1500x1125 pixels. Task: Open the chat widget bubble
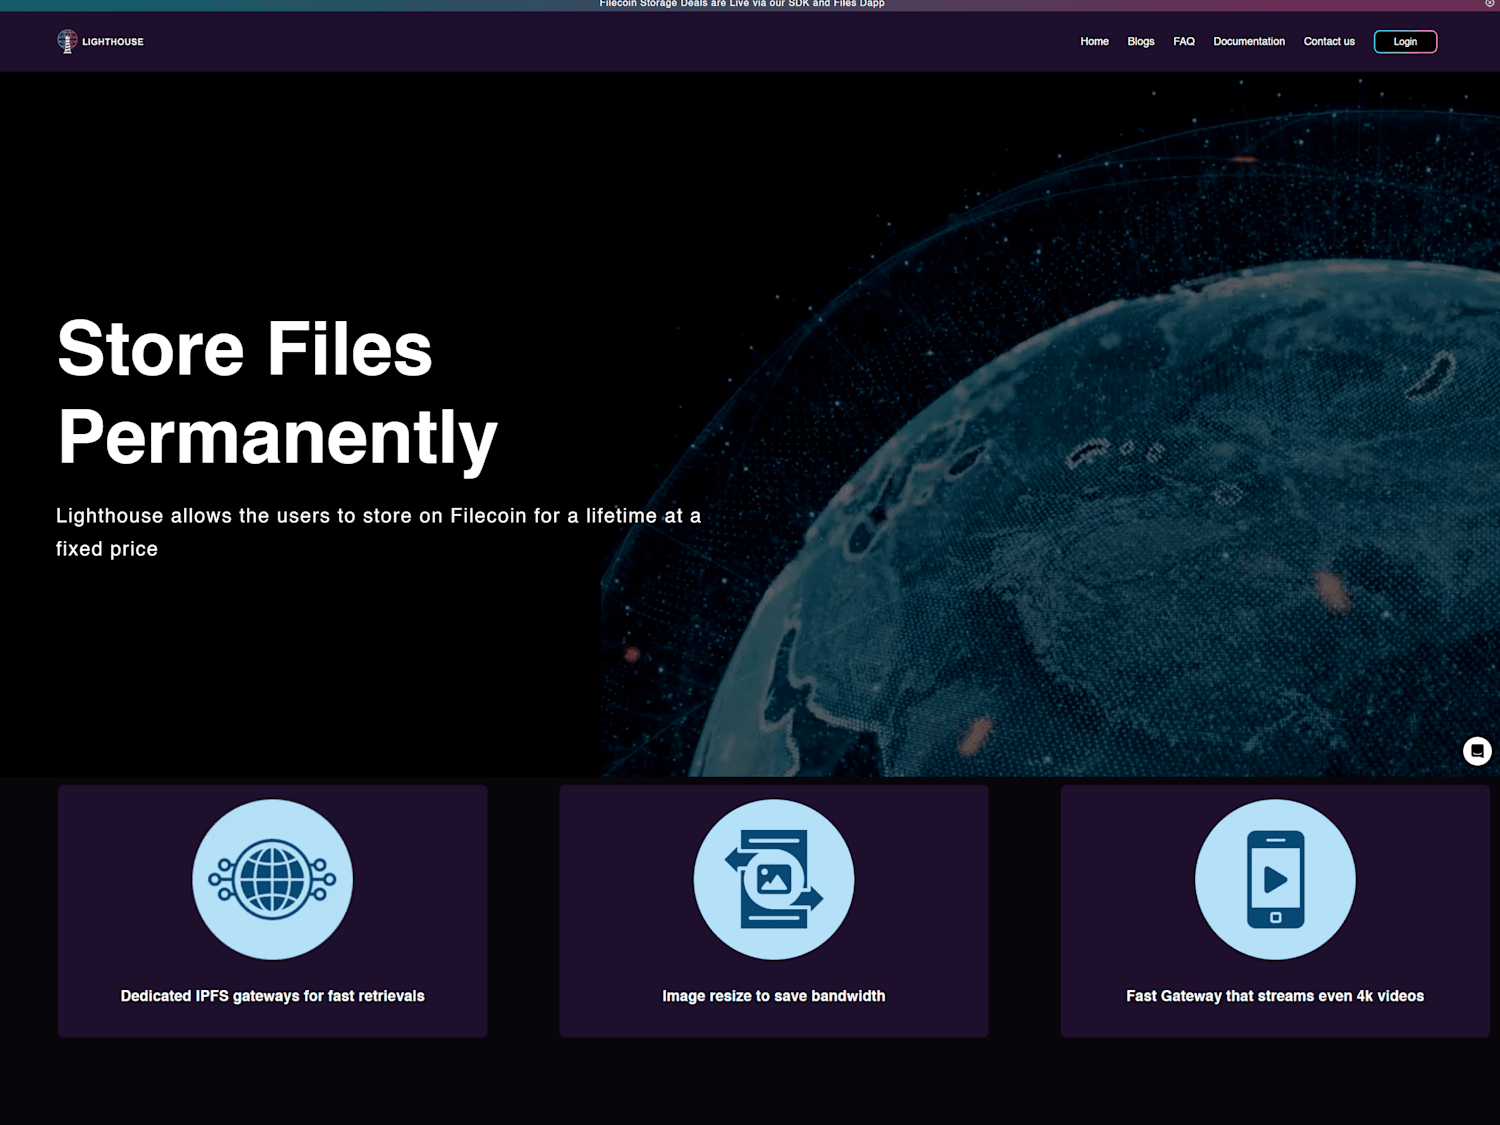(x=1477, y=751)
